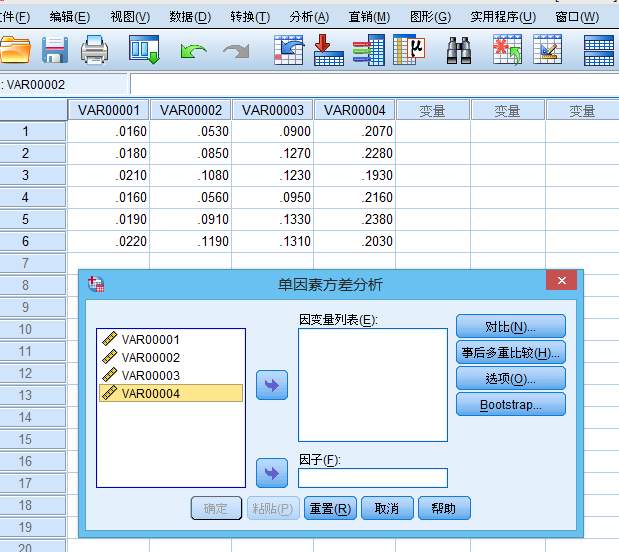Image resolution: width=619 pixels, height=552 pixels.
Task: Click the 因子(F) input field
Action: 373,478
